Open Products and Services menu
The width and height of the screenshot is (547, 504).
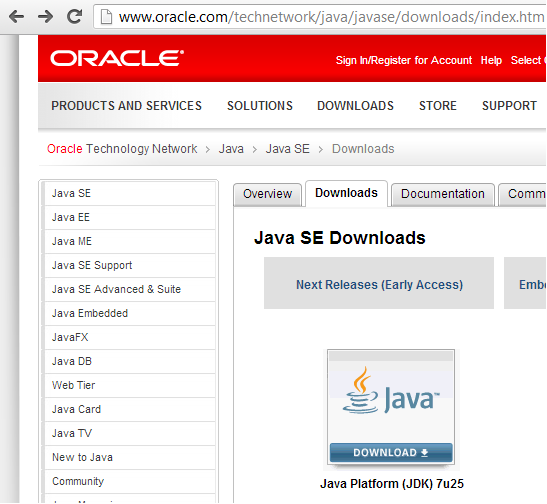pos(127,106)
